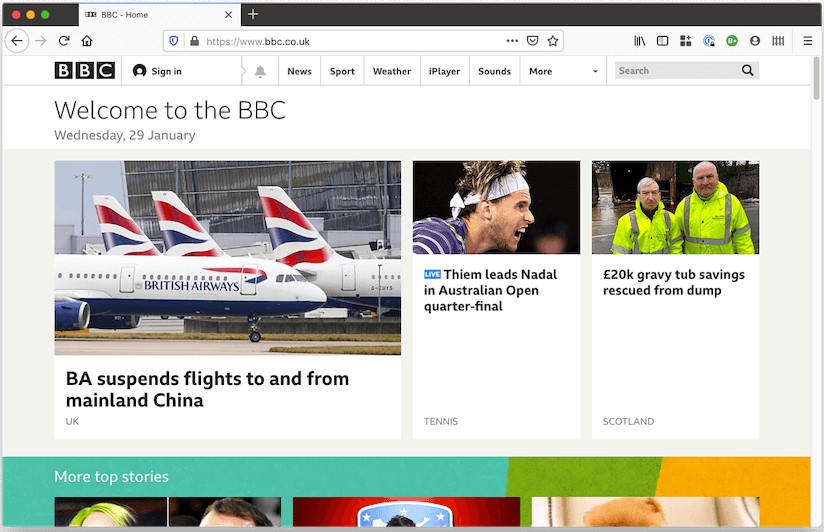
Task: Click the UK category label
Action: point(72,421)
